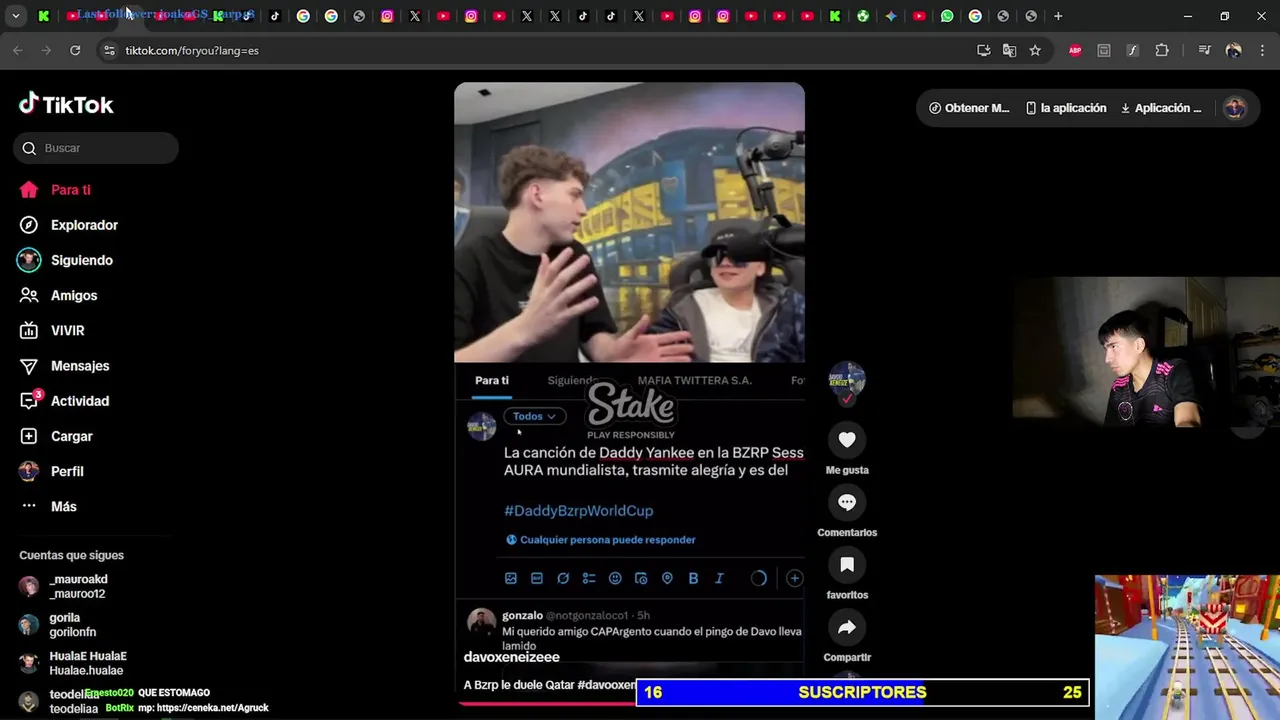Open the video author's avatar
This screenshot has width=1280, height=720.
click(847, 380)
